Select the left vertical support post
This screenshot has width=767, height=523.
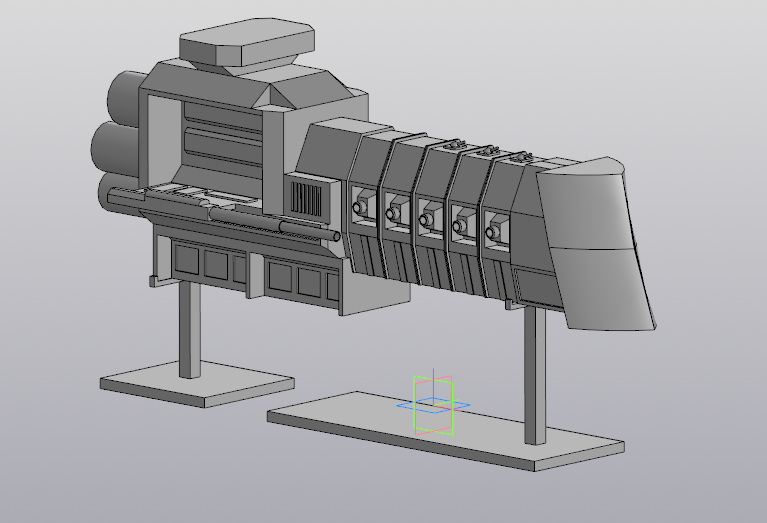(190, 329)
